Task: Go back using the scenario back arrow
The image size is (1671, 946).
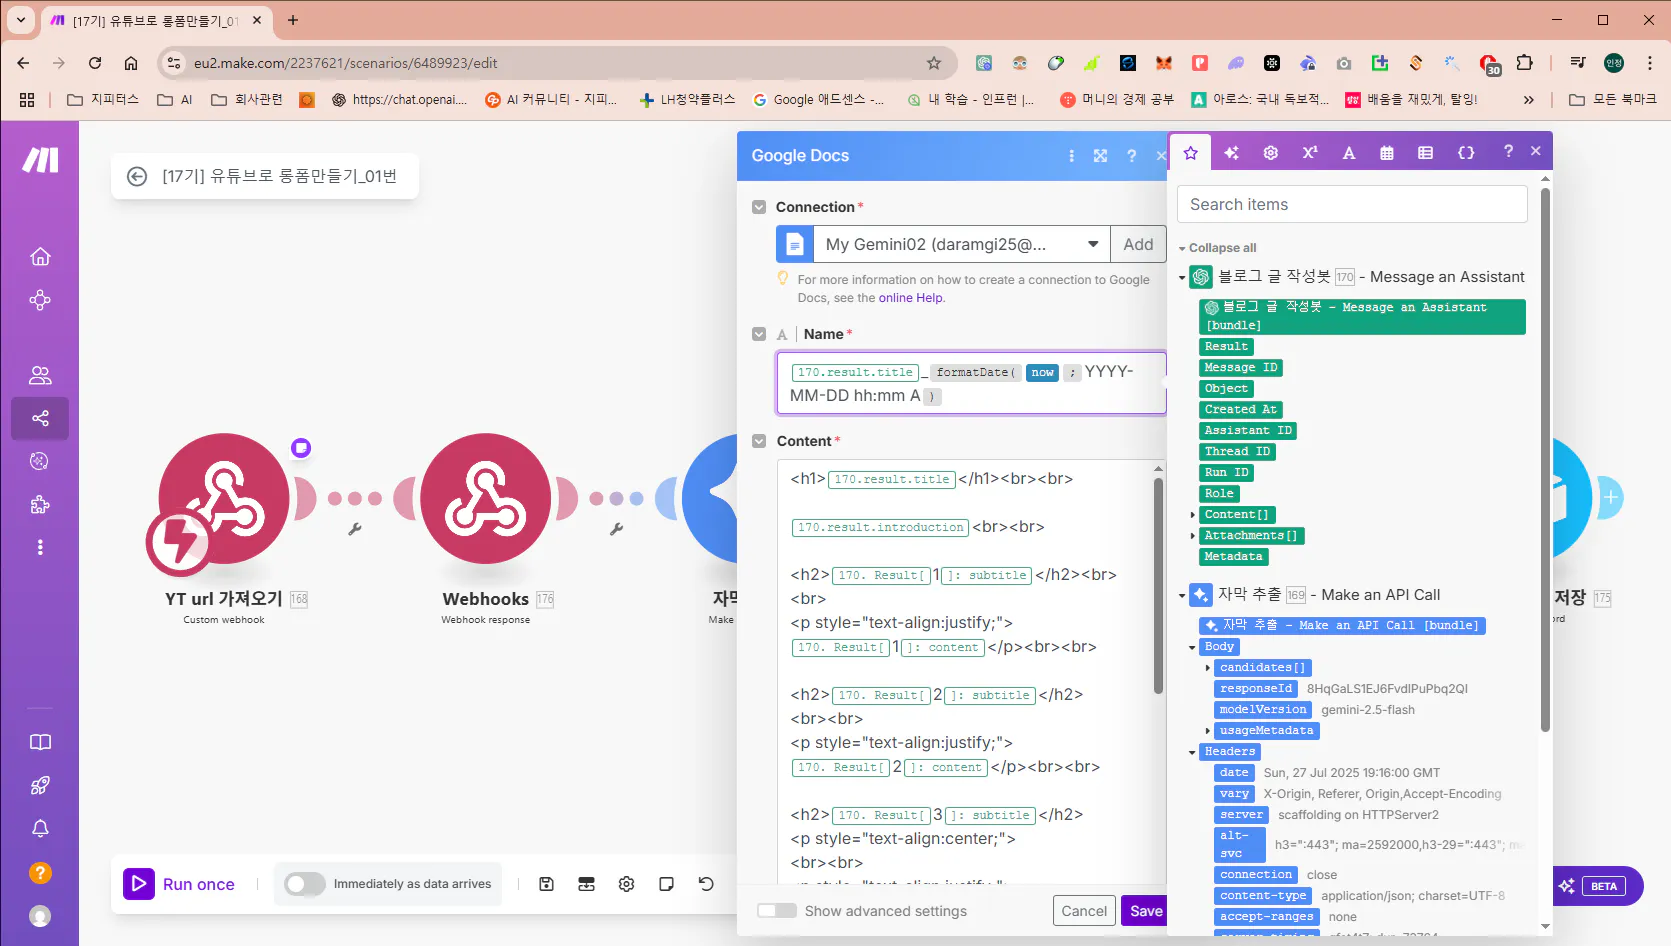Action: (x=137, y=177)
